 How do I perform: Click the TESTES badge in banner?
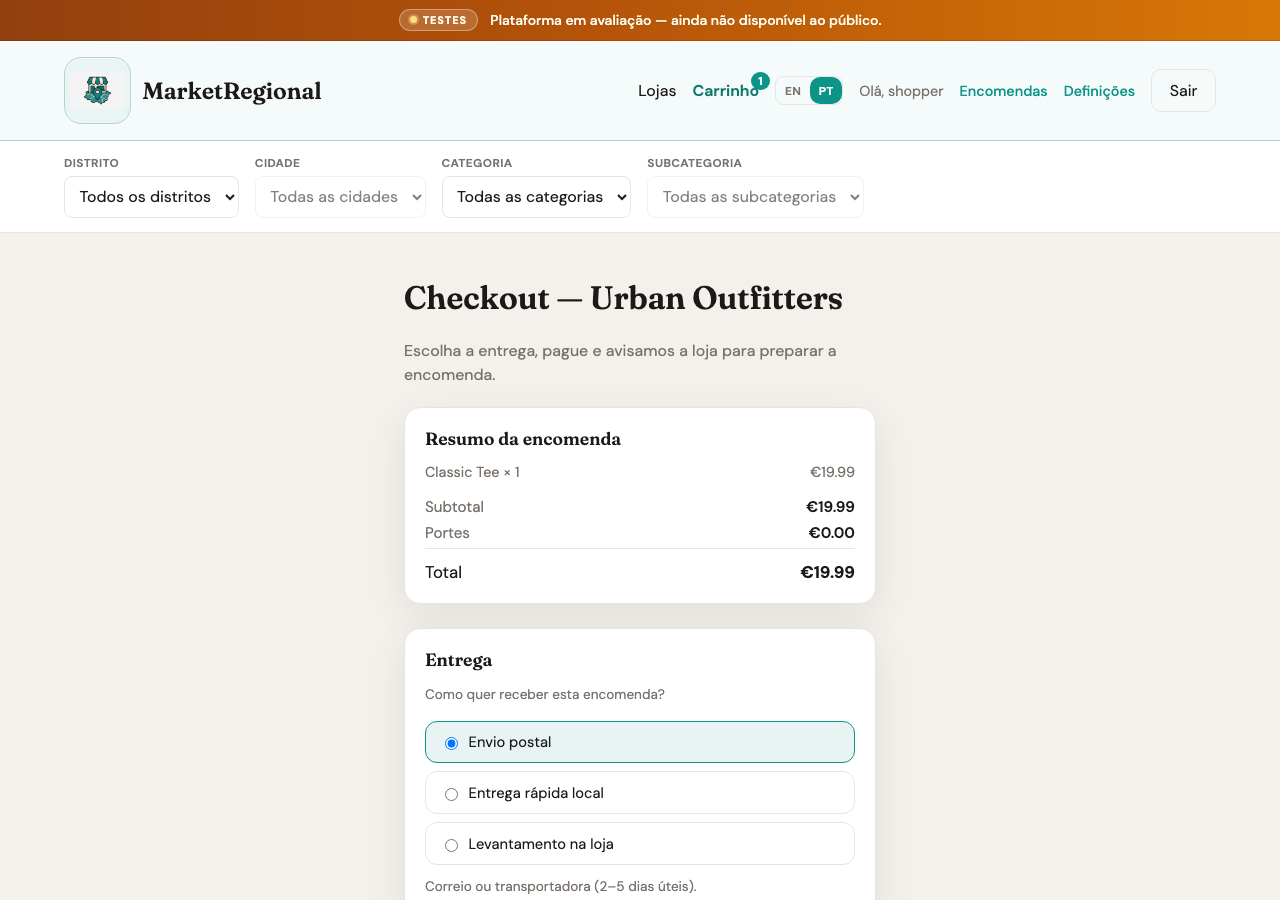click(x=438, y=20)
